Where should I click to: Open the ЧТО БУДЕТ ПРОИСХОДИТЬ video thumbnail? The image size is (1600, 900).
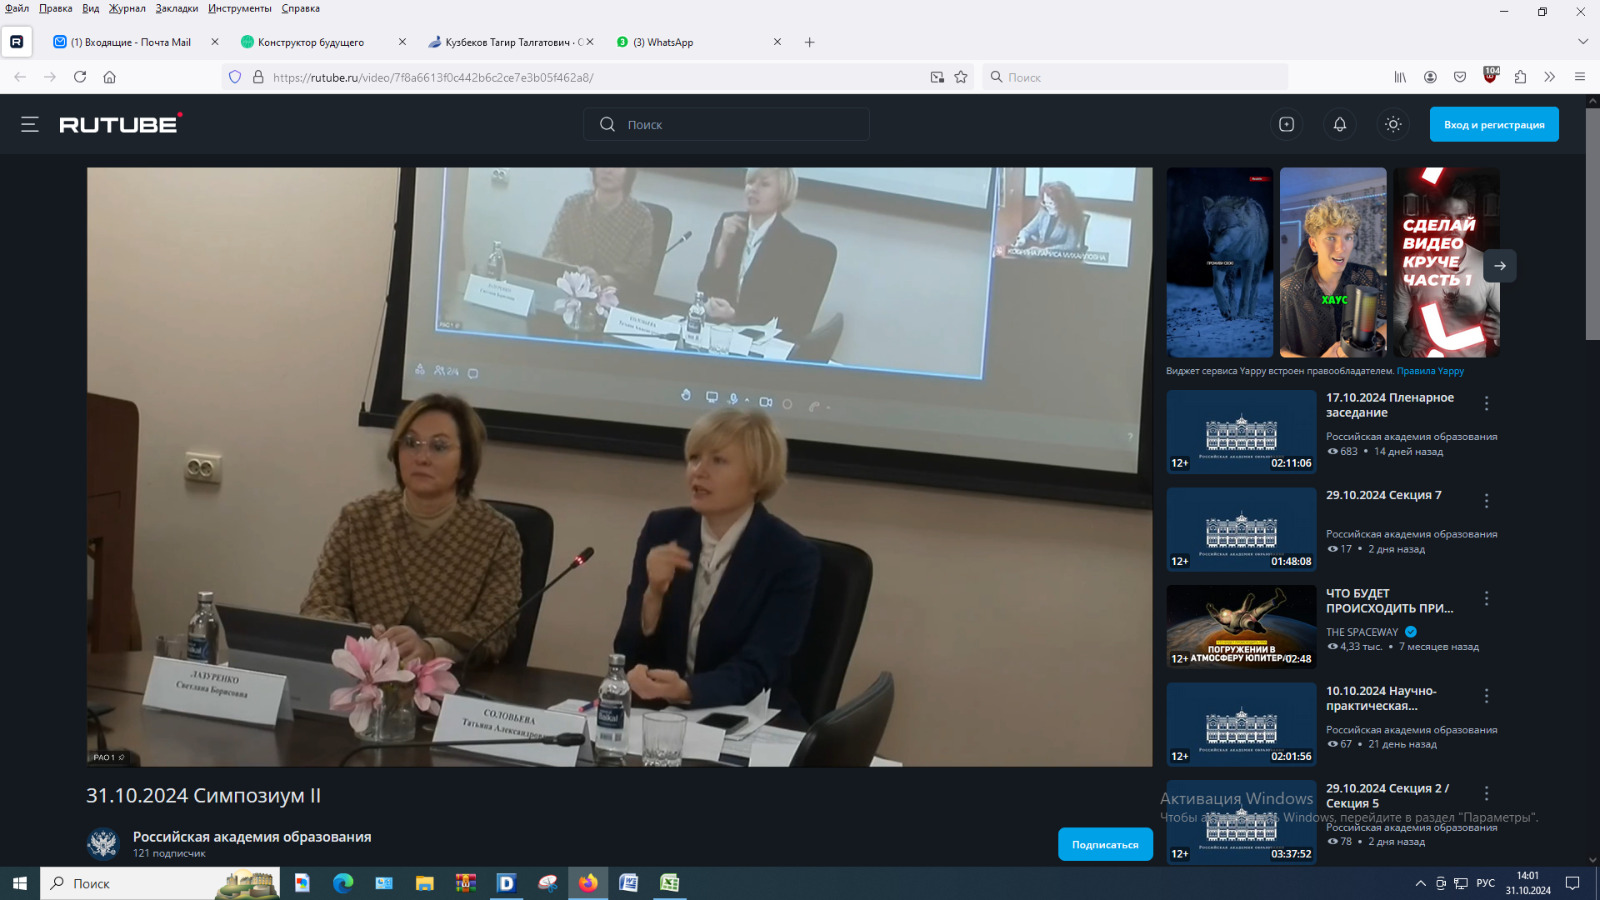point(1240,626)
